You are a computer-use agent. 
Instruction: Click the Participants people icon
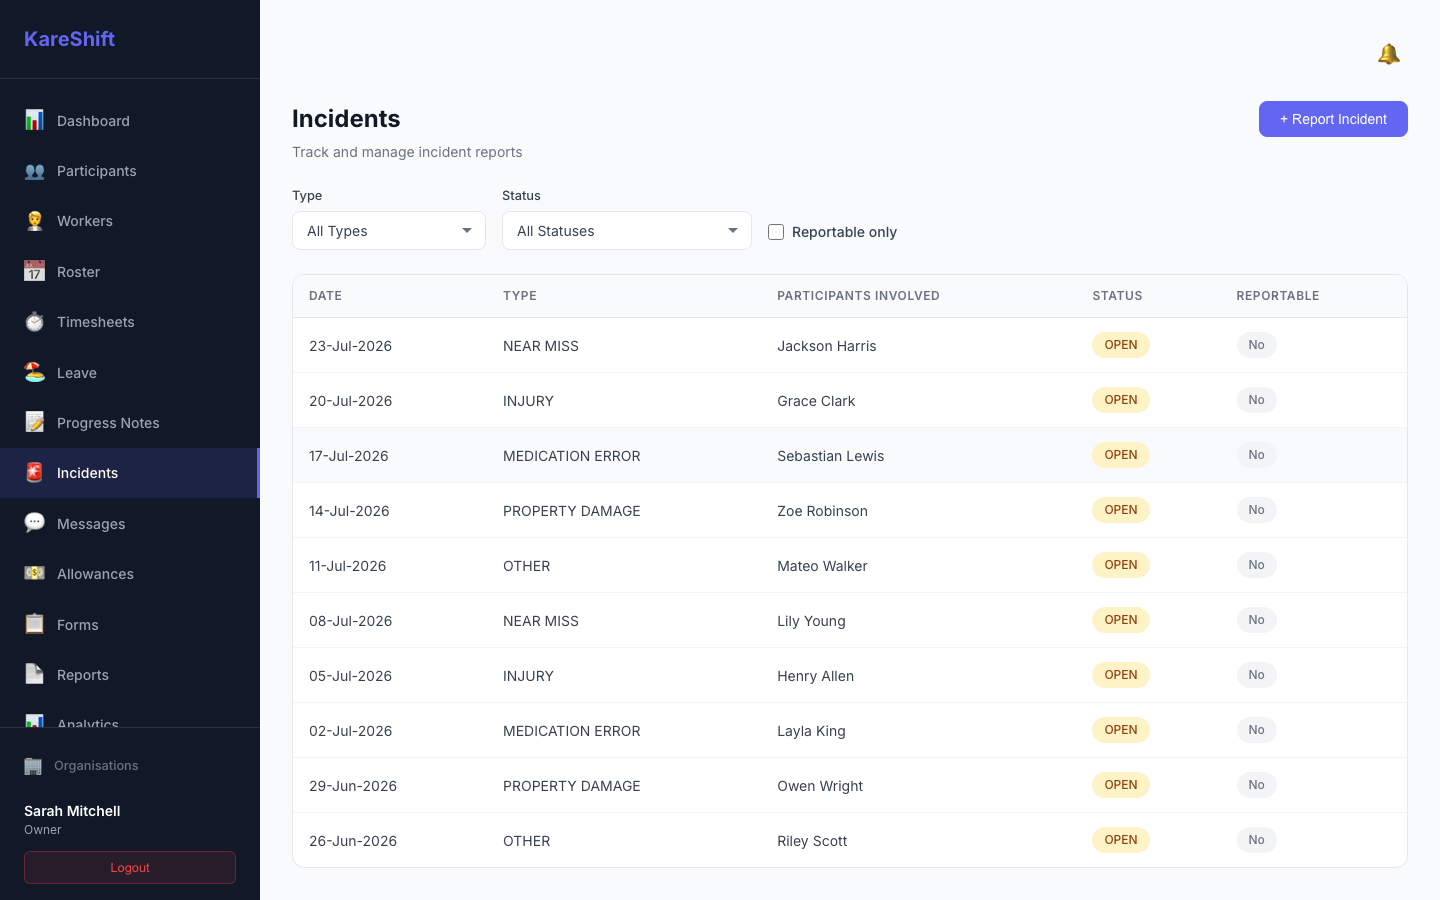tap(34, 171)
